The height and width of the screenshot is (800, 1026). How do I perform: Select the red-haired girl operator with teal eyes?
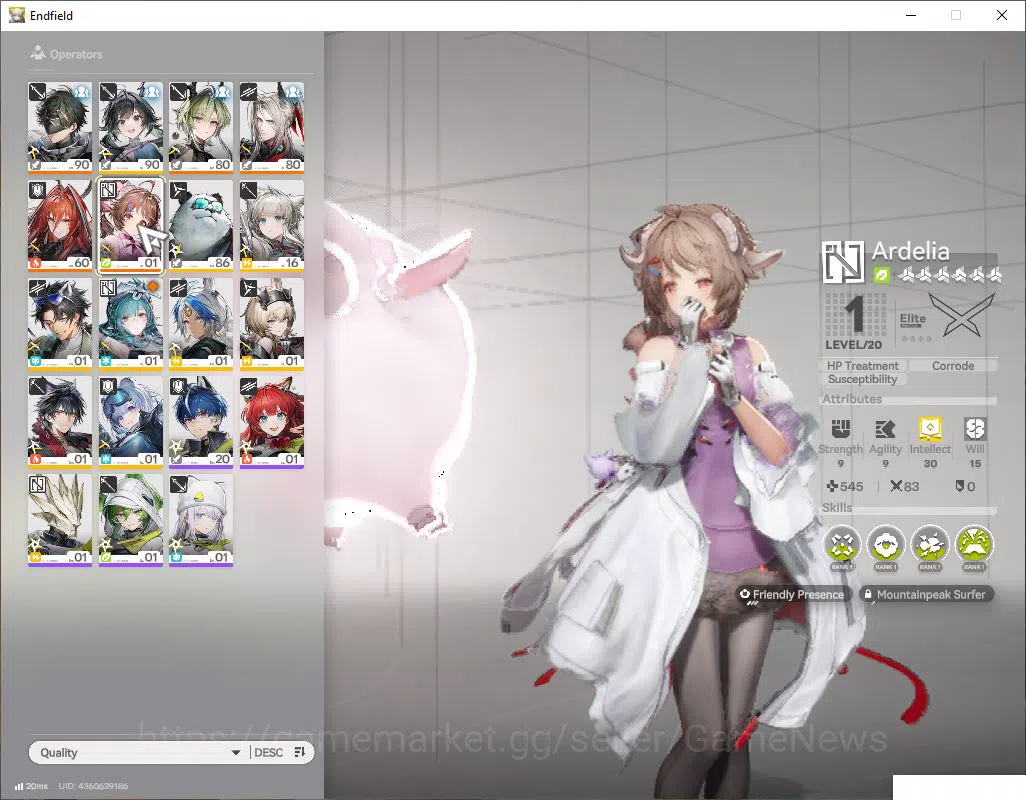pos(272,423)
